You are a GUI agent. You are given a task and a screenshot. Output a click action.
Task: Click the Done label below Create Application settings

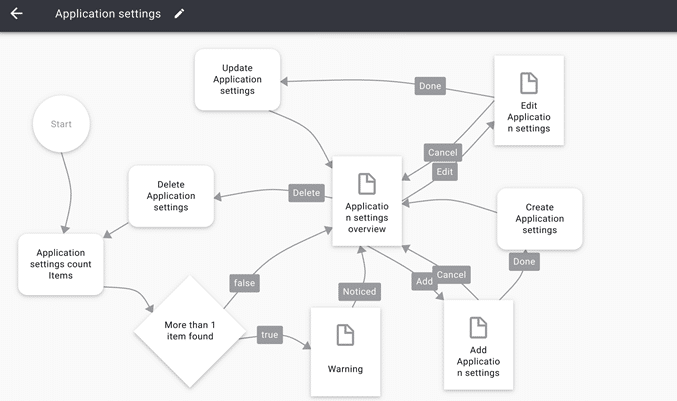click(x=524, y=262)
